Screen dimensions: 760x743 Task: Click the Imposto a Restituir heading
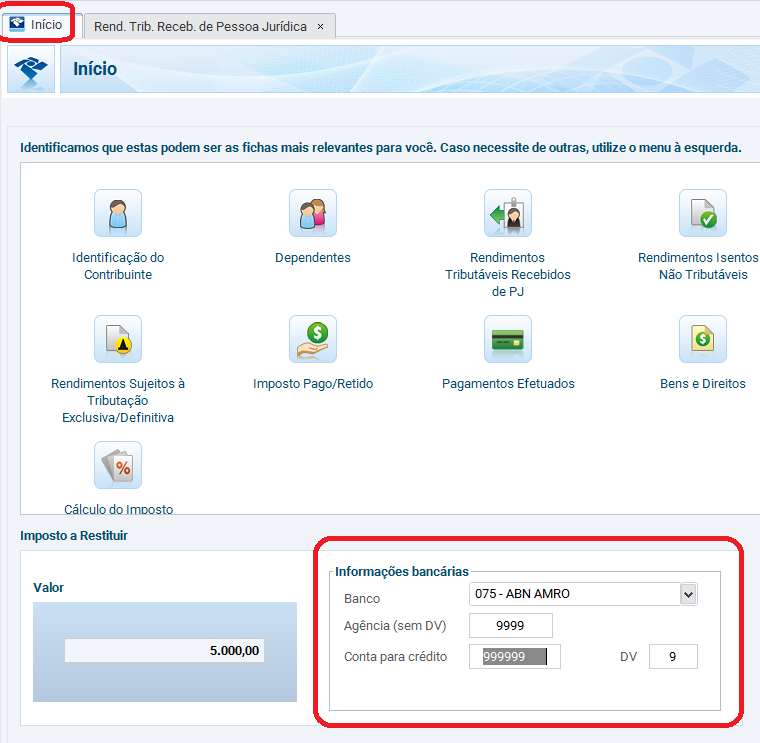74,536
